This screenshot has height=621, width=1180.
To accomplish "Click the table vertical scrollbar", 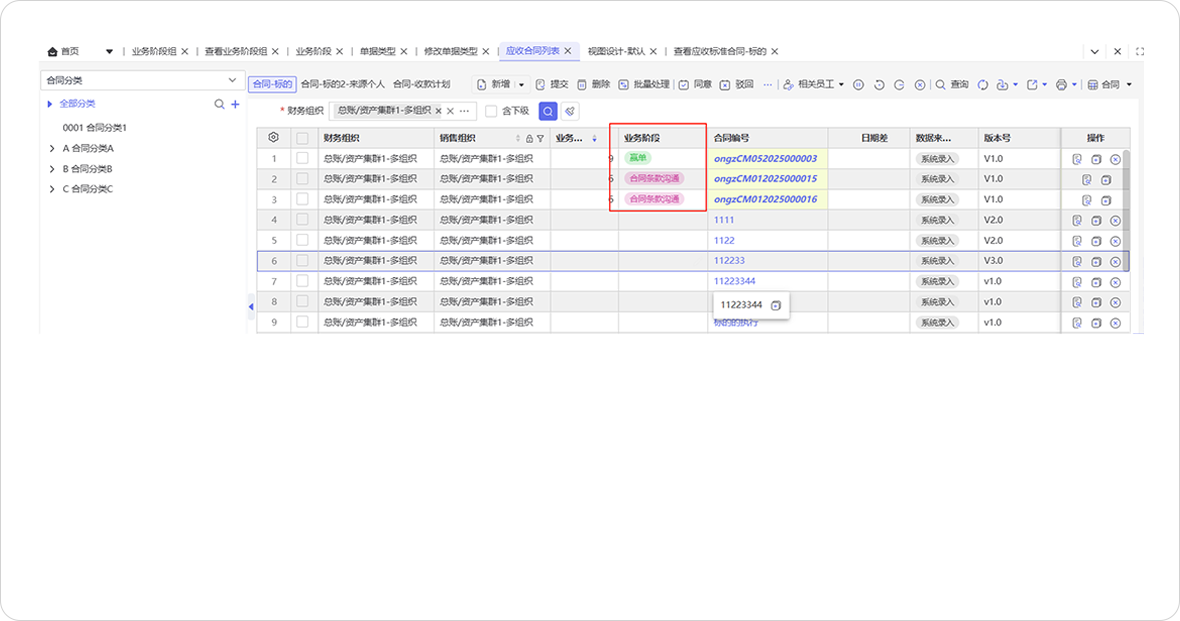I will (1126, 200).
